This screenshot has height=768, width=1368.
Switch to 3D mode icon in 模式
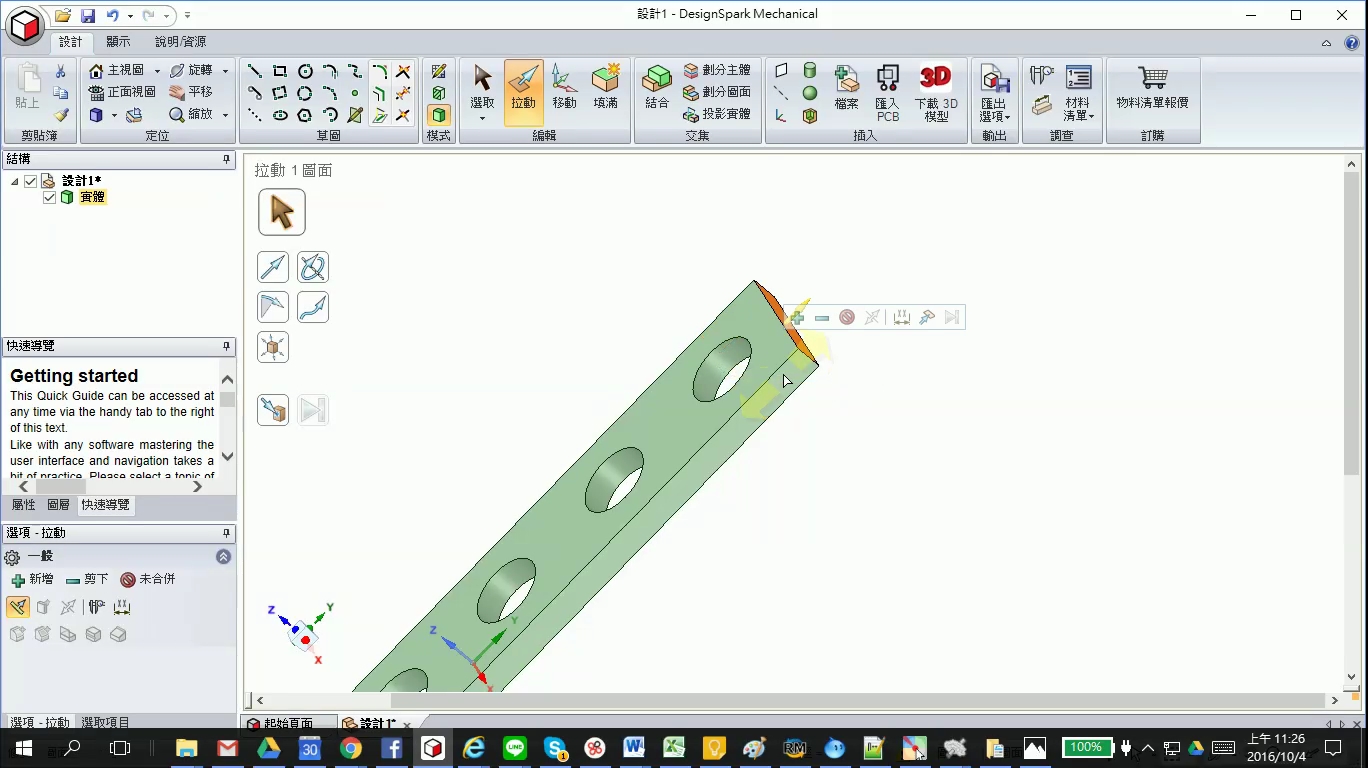click(438, 115)
